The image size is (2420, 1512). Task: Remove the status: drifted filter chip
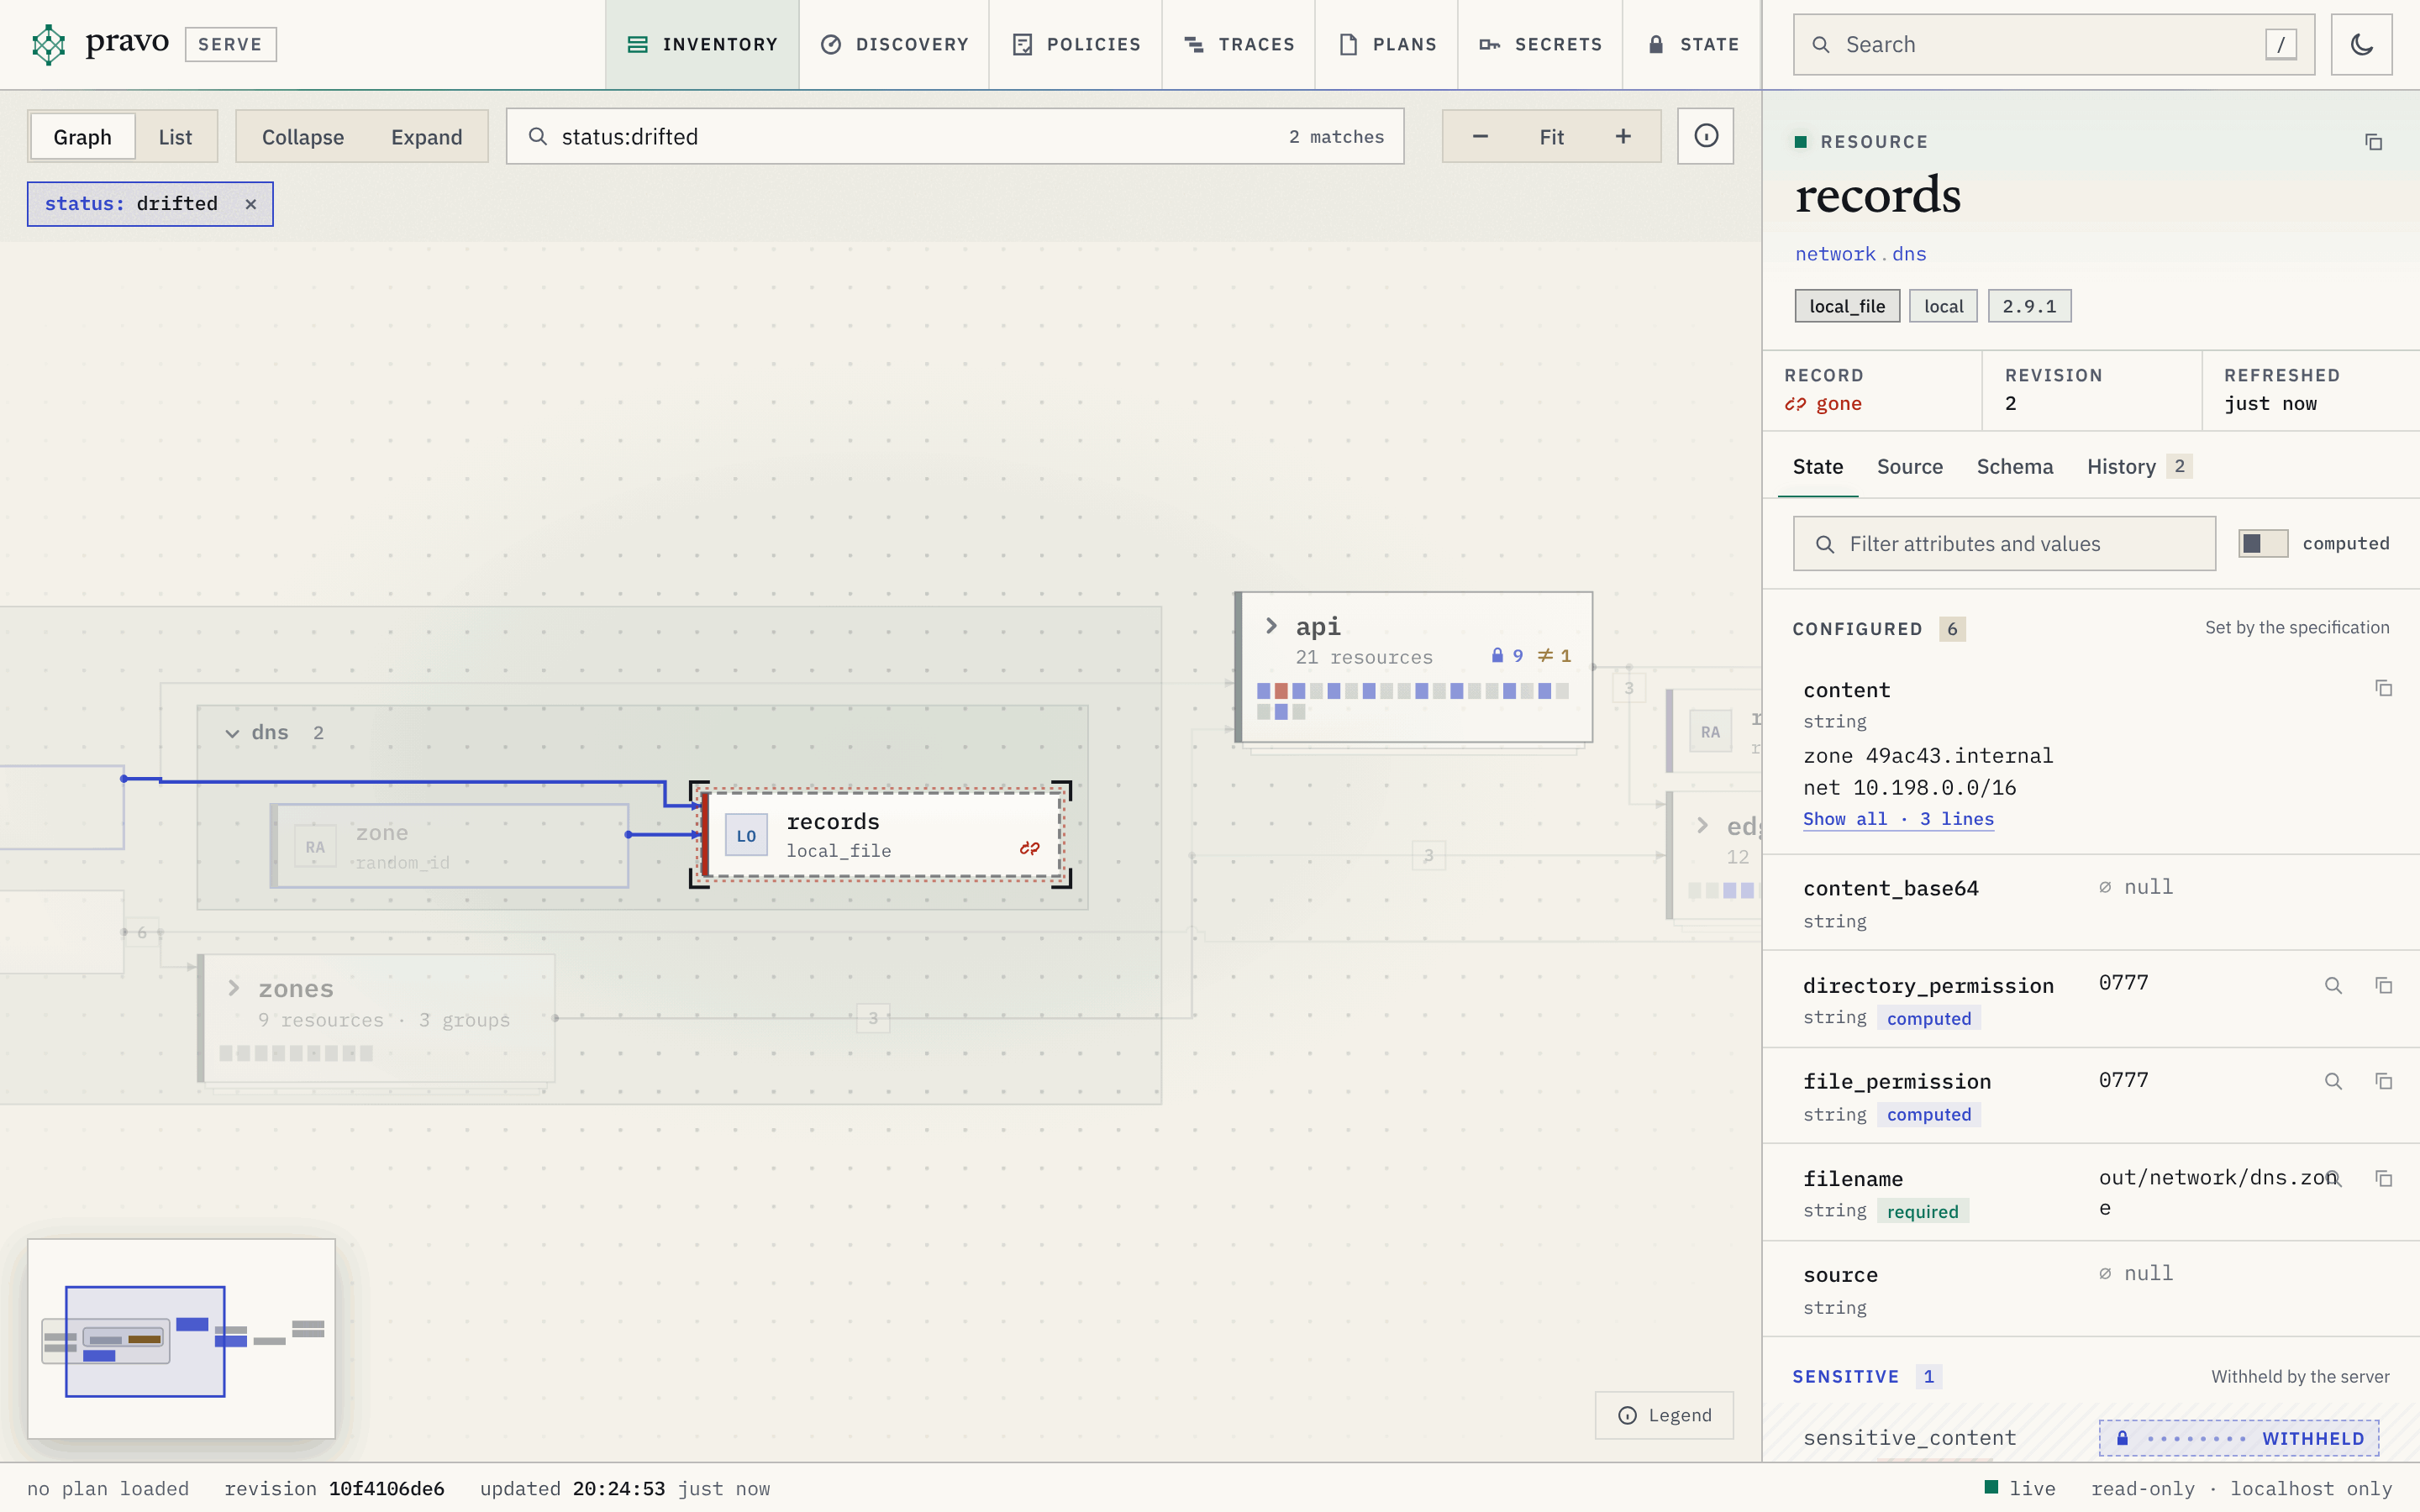[x=251, y=204]
